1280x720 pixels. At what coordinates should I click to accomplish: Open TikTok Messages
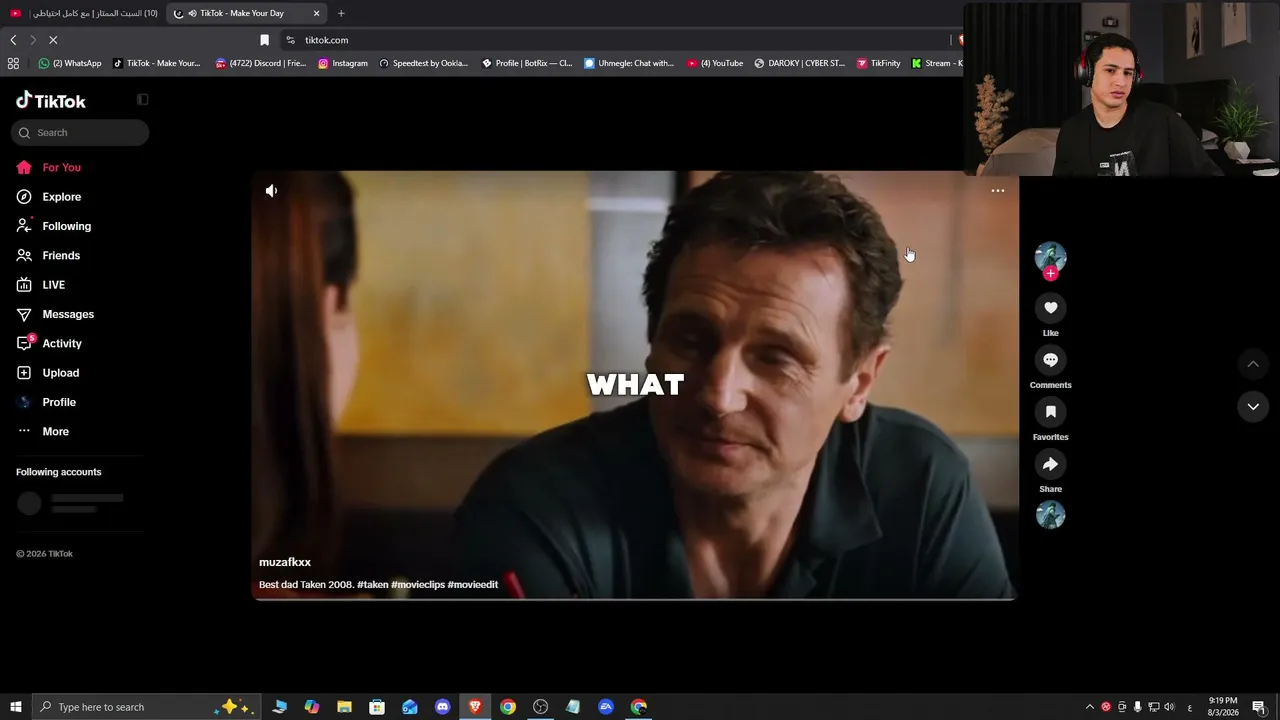click(68, 314)
